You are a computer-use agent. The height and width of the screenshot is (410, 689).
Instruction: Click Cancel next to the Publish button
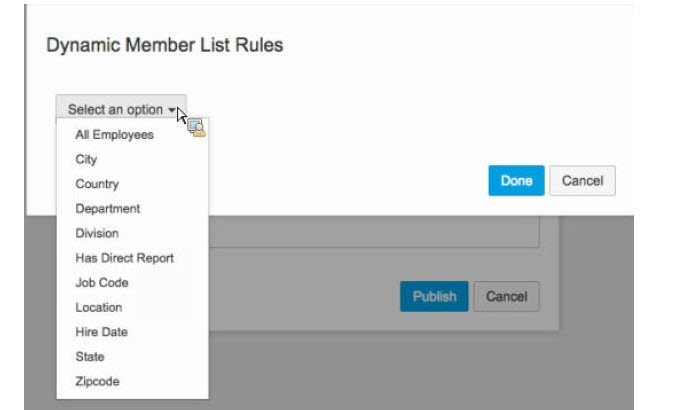[x=507, y=297]
